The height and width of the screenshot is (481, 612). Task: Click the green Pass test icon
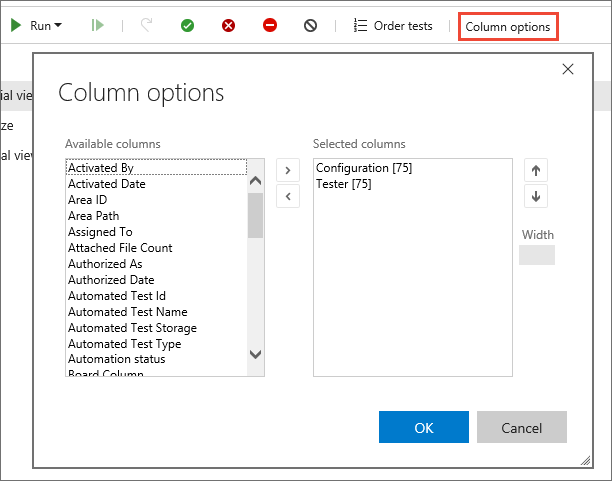coord(187,25)
